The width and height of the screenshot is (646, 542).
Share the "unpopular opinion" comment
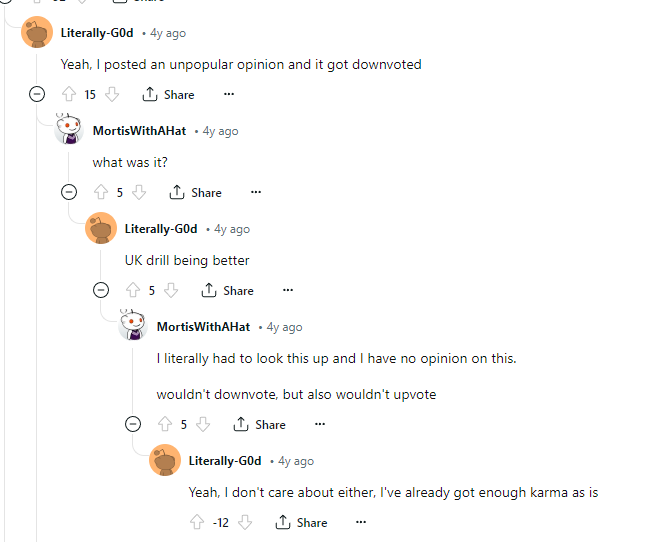coord(169,95)
